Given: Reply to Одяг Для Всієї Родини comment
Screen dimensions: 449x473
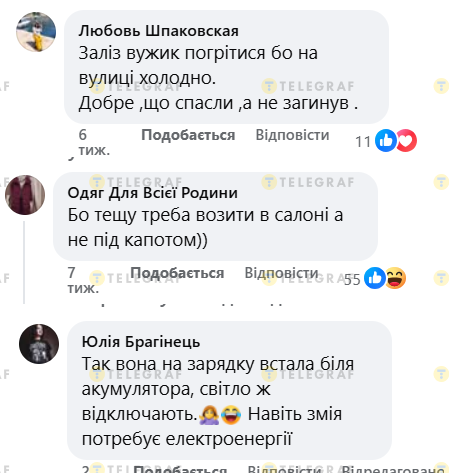Looking at the screenshot, I should [x=281, y=273].
